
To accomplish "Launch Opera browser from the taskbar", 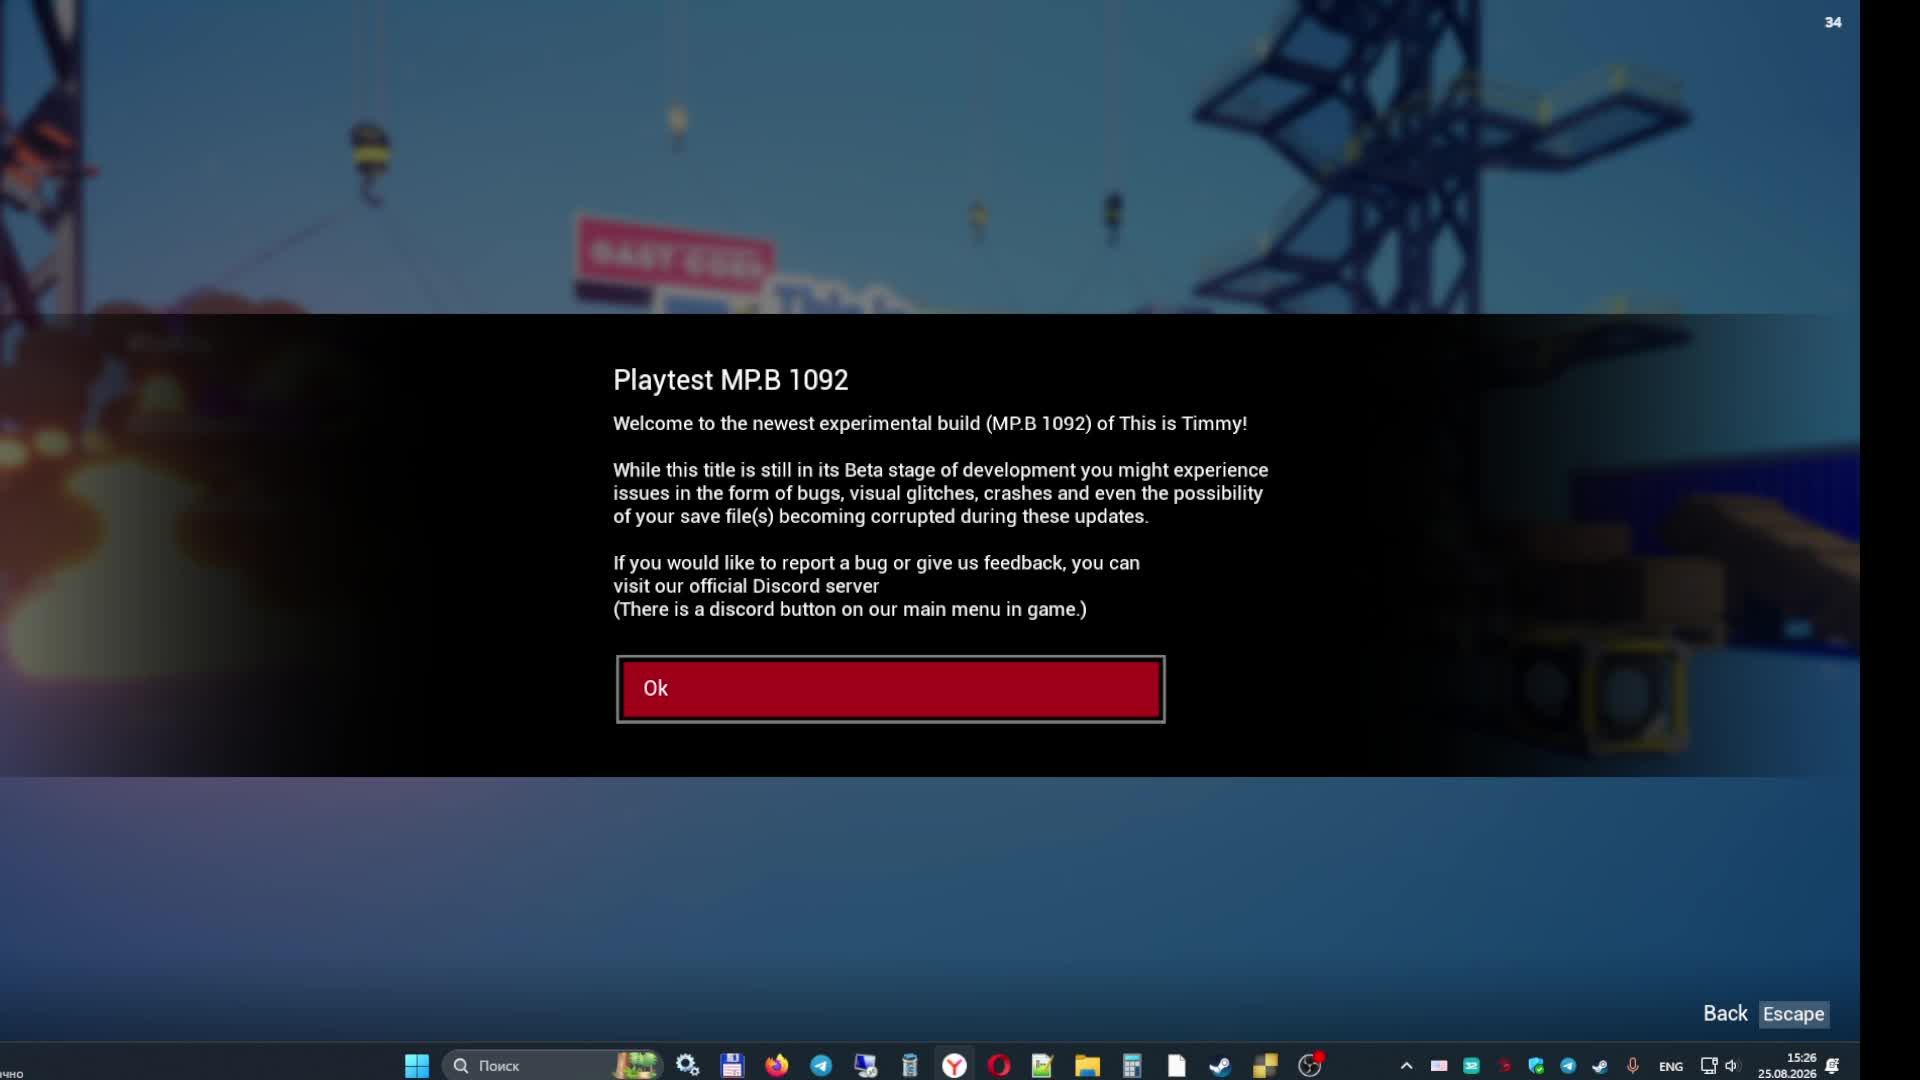I will pos(998,1066).
